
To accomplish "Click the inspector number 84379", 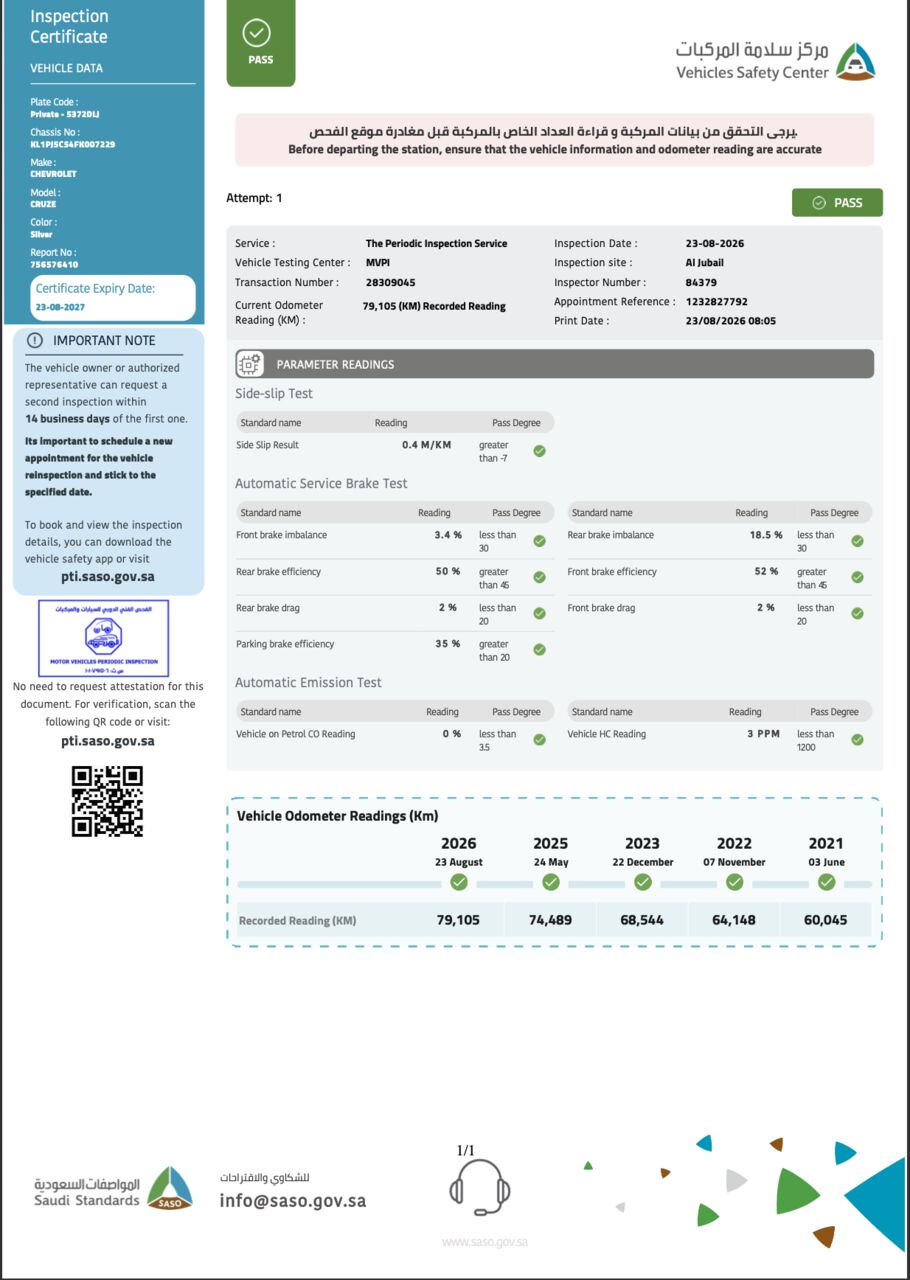I will (x=701, y=282).
